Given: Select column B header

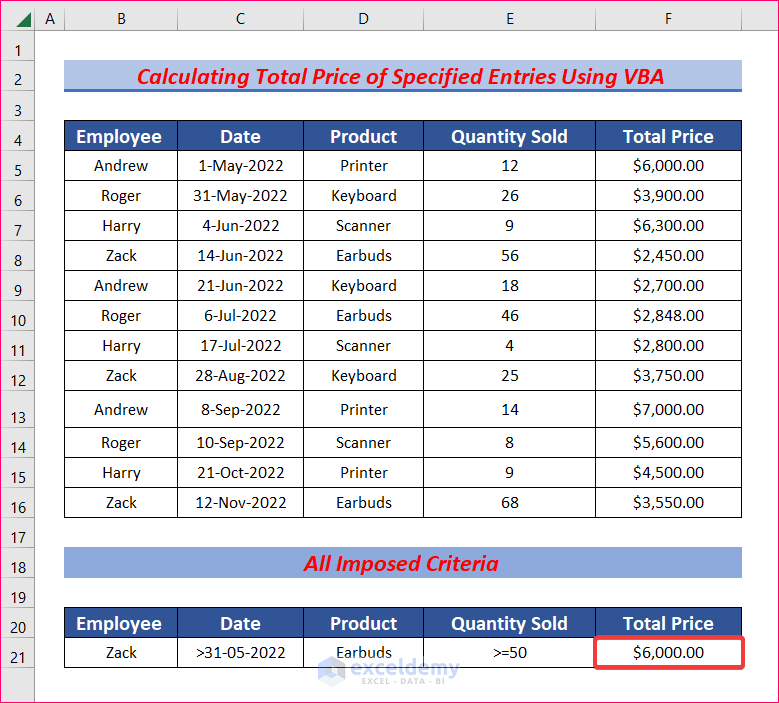Looking at the screenshot, I should (x=121, y=19).
